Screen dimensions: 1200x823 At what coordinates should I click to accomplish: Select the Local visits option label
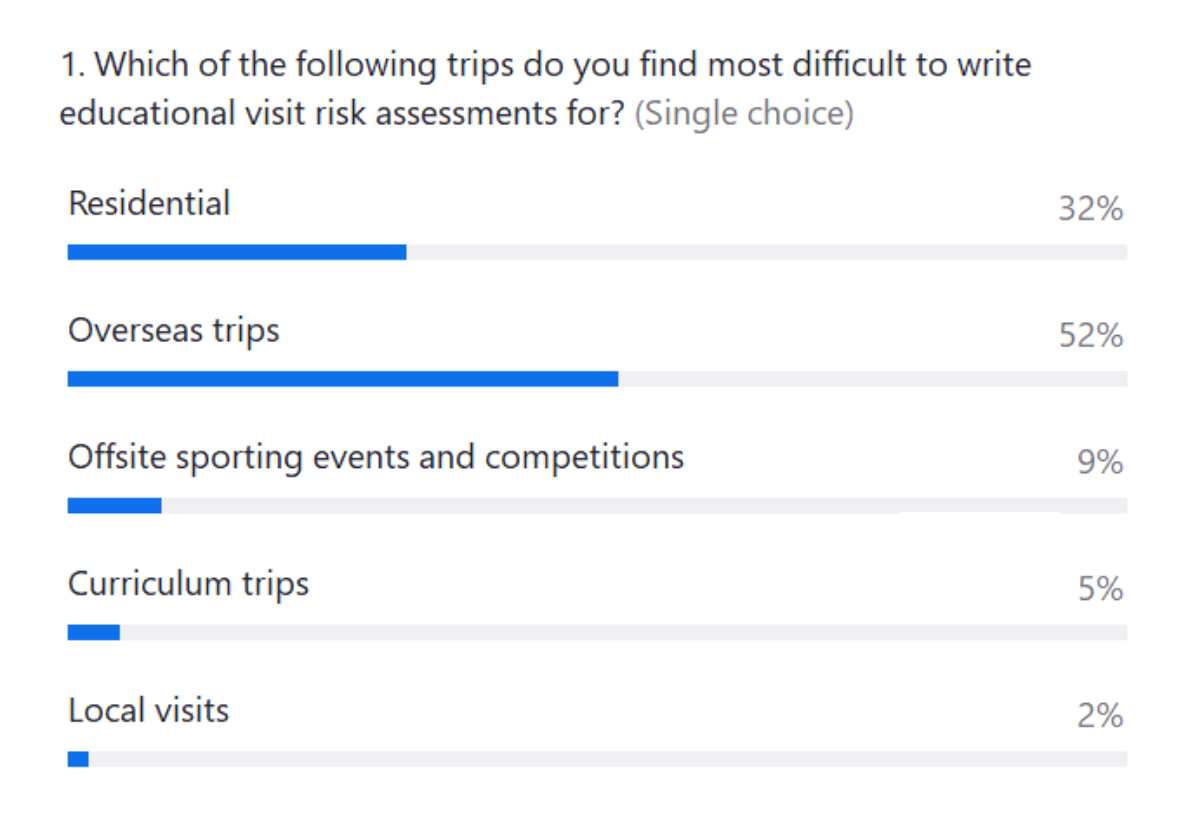[x=149, y=711]
